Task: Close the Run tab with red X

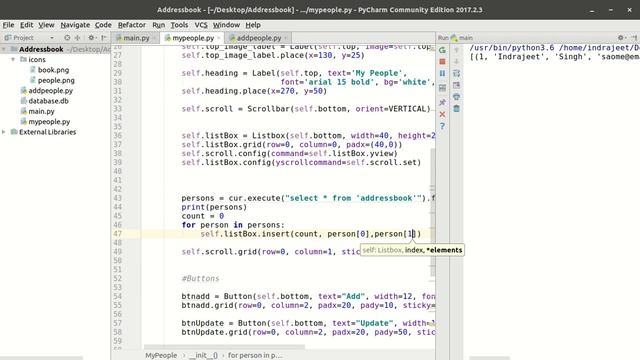Action: click(x=442, y=114)
